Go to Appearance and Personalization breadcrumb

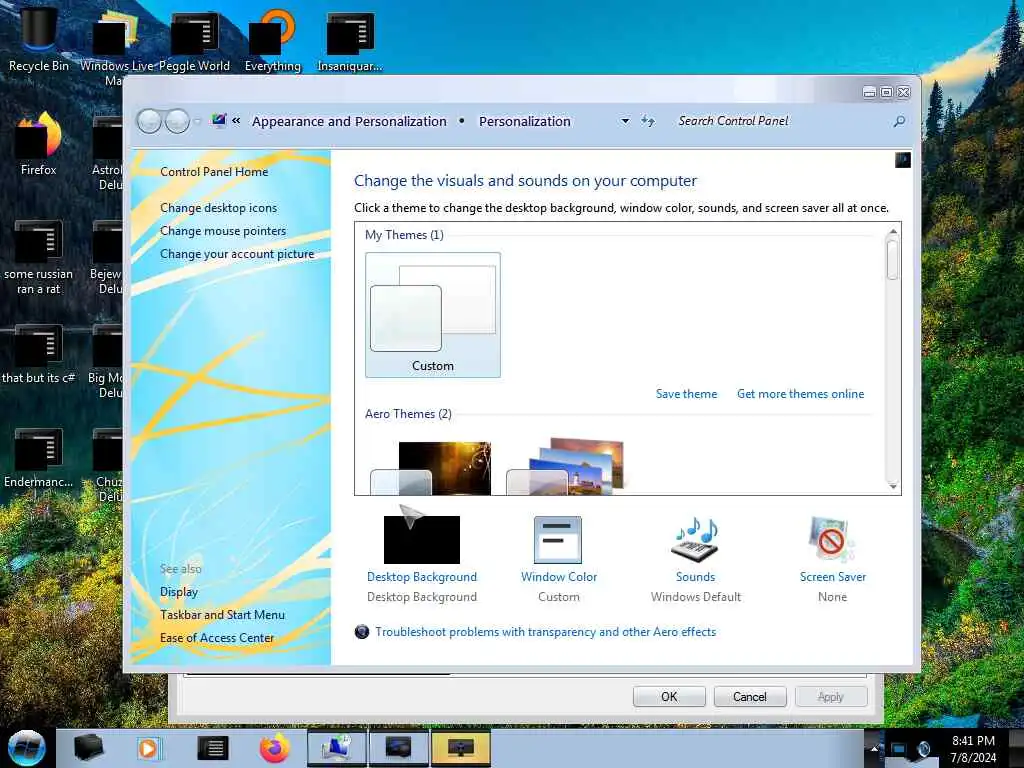click(x=349, y=121)
